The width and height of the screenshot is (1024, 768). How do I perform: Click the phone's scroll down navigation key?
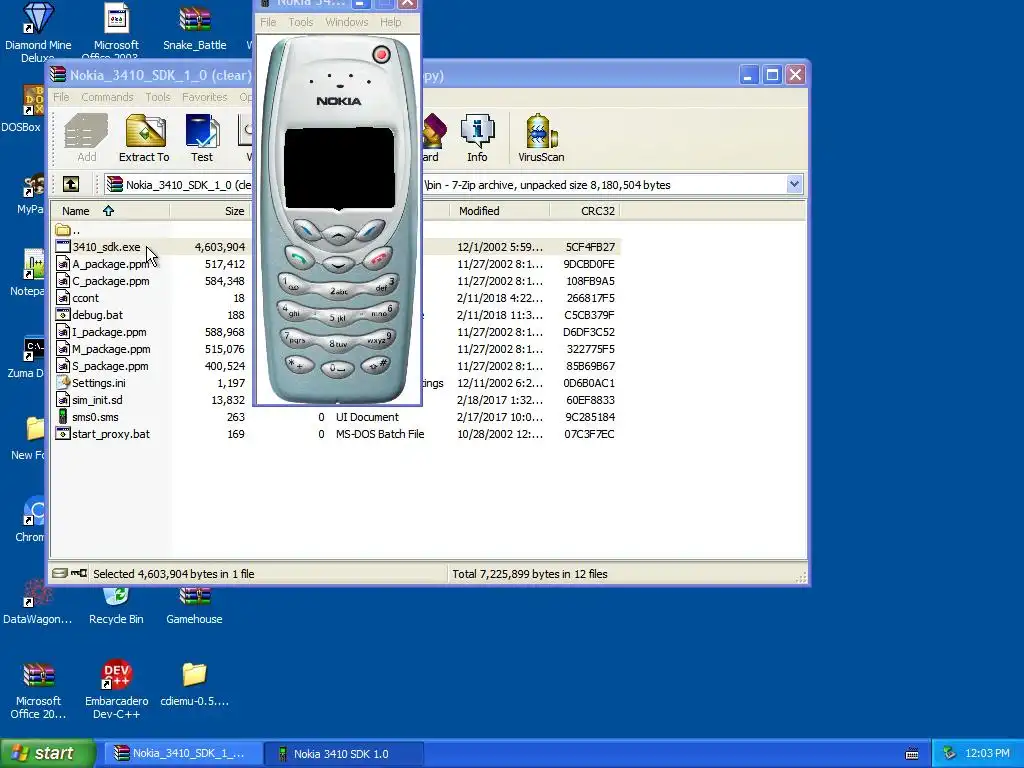(x=338, y=264)
